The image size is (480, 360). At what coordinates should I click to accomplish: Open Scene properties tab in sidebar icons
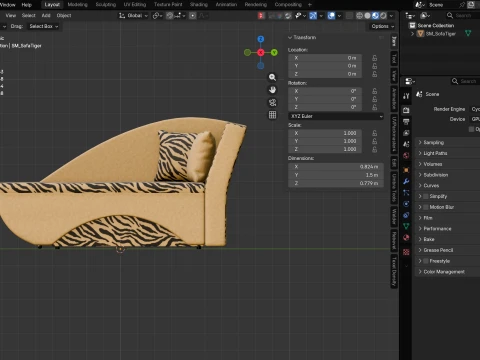(406, 144)
